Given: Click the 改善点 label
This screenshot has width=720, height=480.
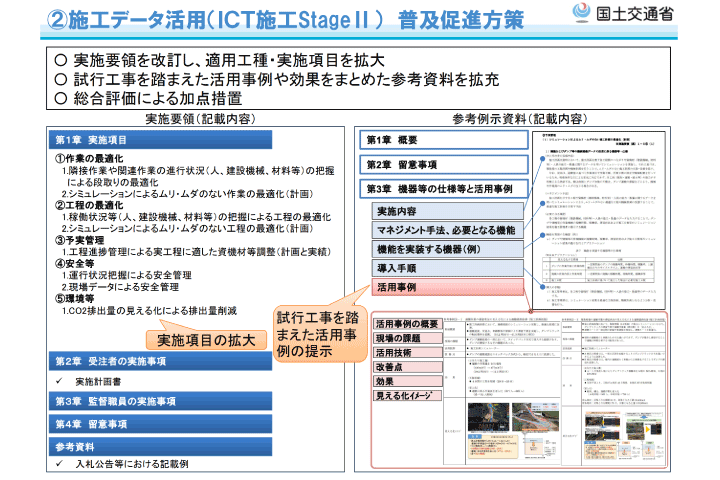Looking at the screenshot, I should click(408, 367).
